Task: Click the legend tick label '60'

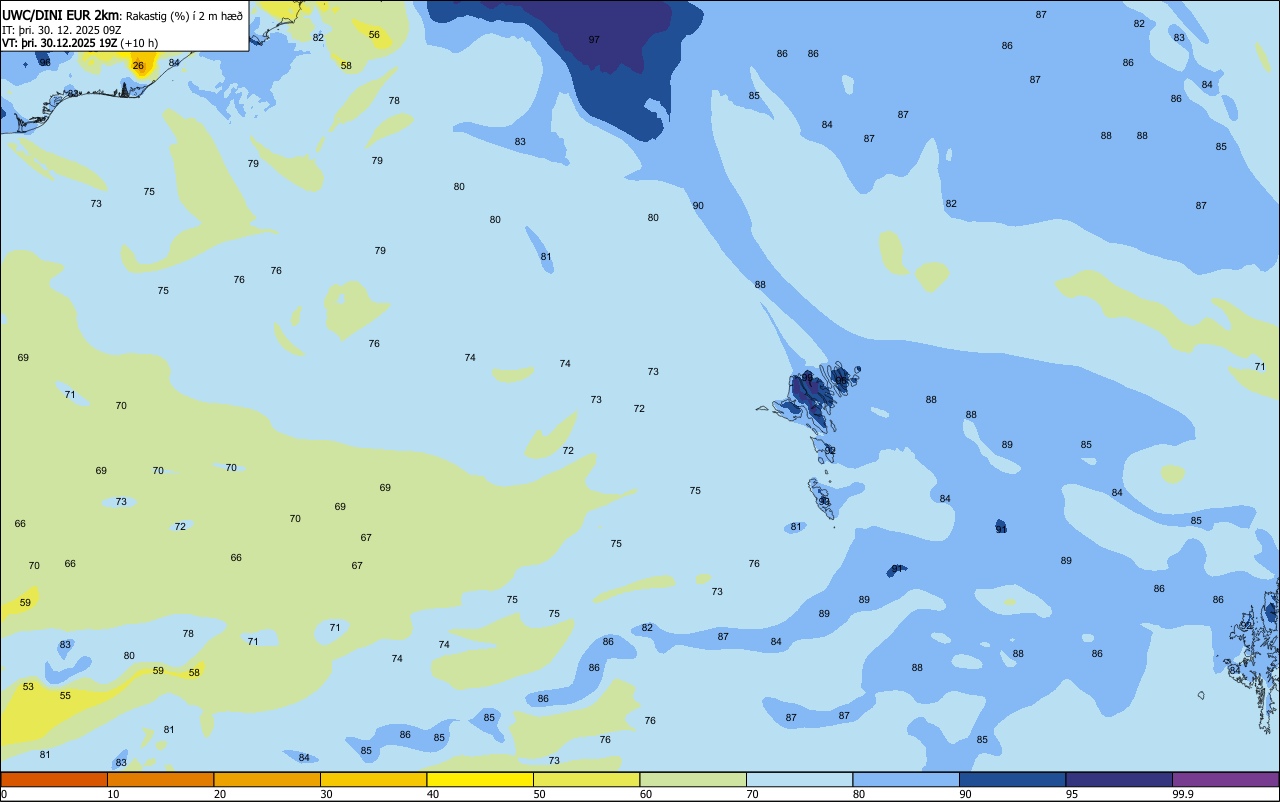Action: click(x=646, y=794)
